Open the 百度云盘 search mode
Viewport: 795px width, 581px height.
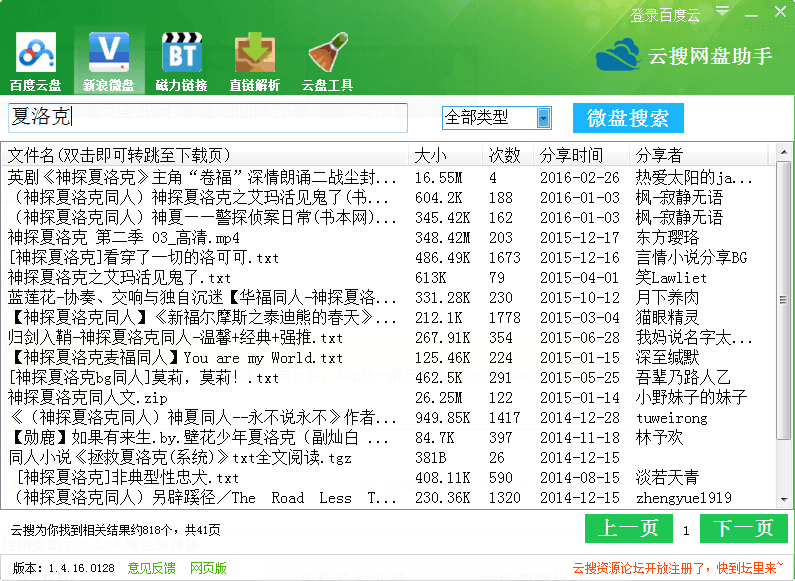pyautogui.click(x=35, y=60)
